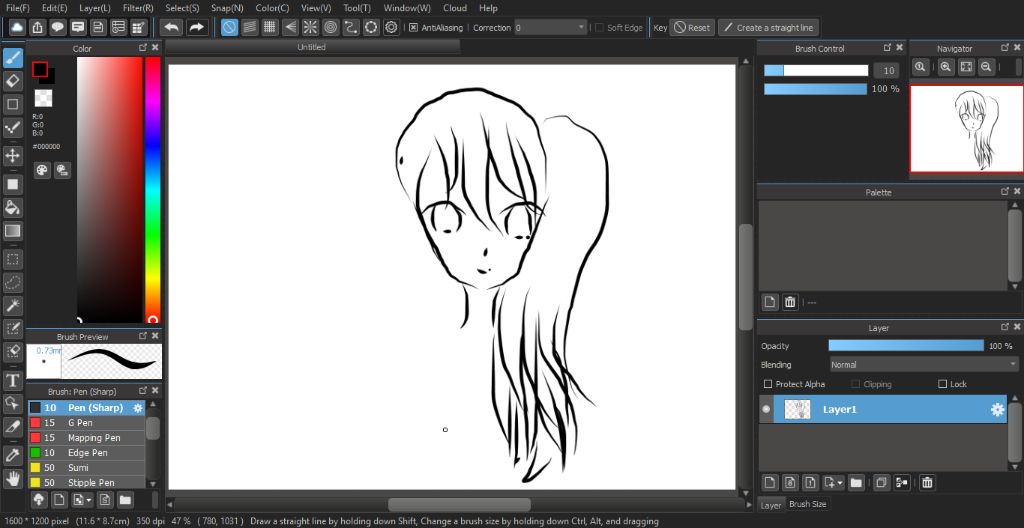This screenshot has height=528, width=1024.
Task: Click the transparent color swatch
Action: click(x=43, y=98)
